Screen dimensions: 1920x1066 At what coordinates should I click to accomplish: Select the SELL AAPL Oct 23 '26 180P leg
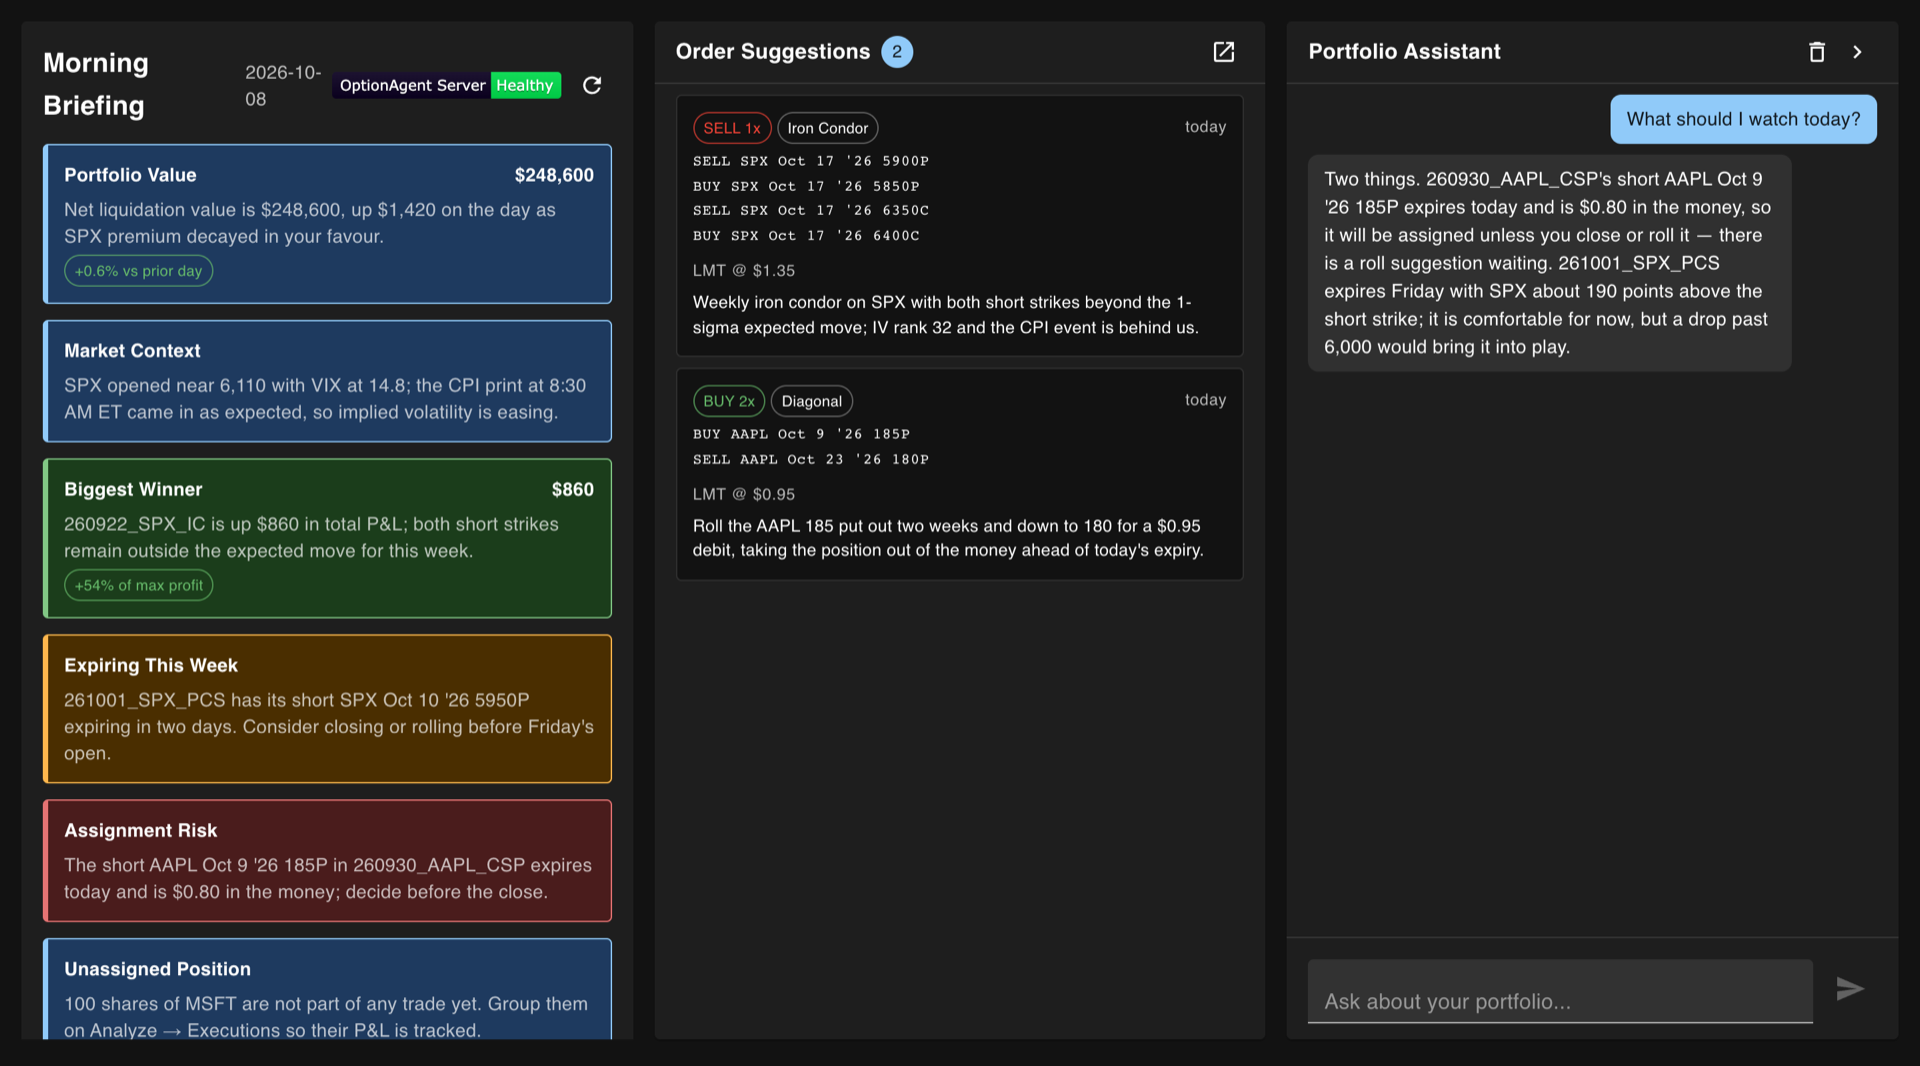click(x=811, y=459)
